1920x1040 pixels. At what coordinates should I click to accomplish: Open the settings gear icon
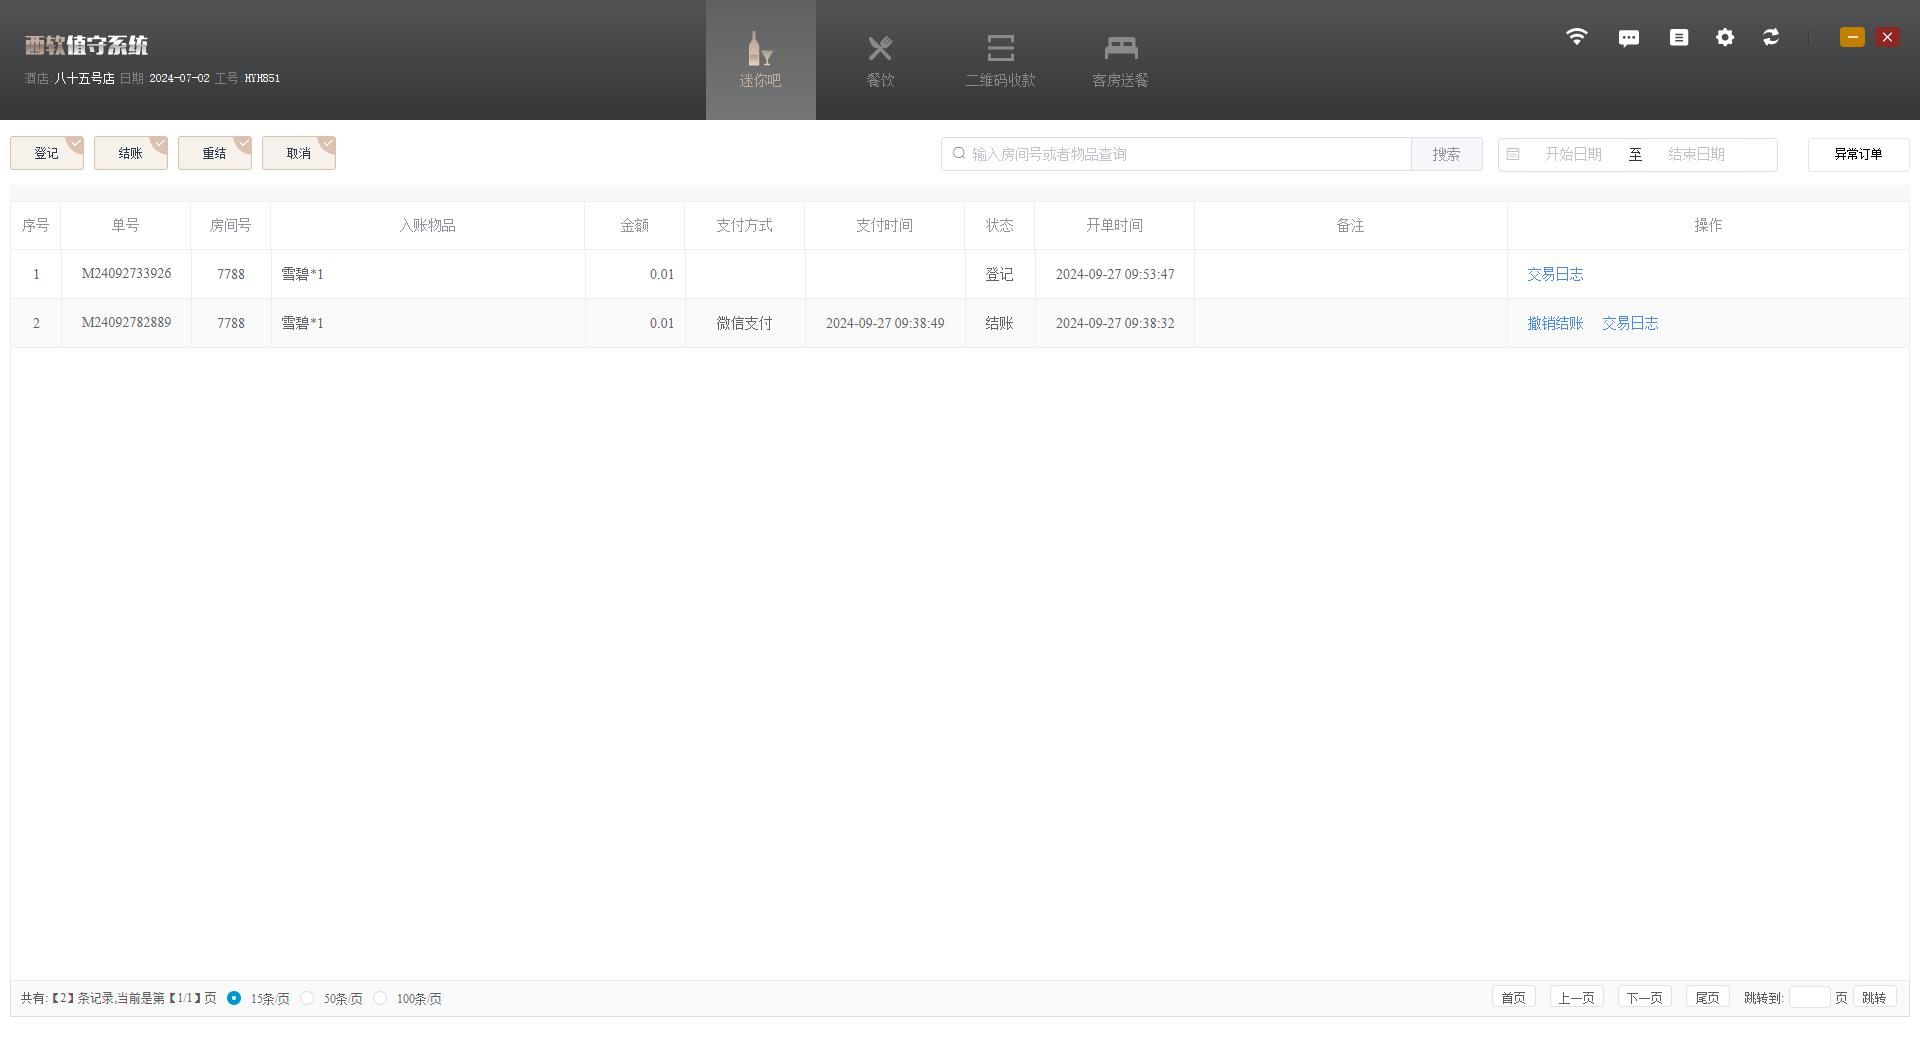click(1725, 37)
